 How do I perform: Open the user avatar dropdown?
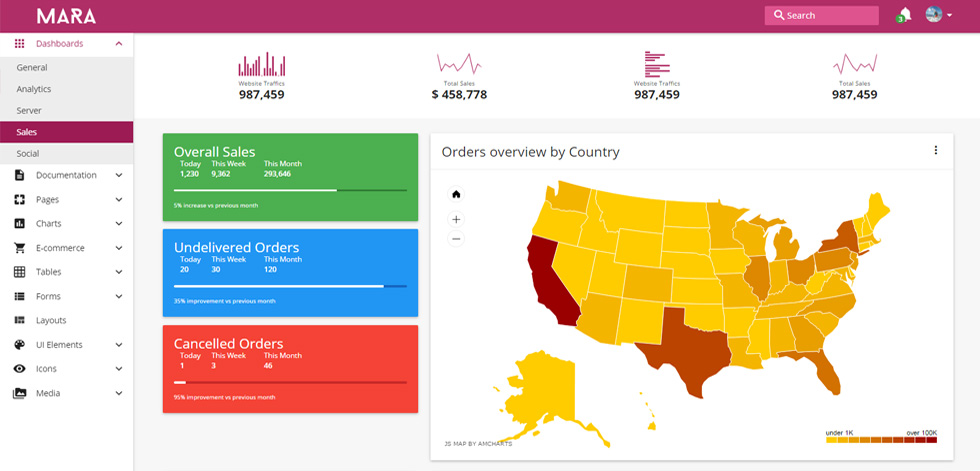(x=939, y=14)
